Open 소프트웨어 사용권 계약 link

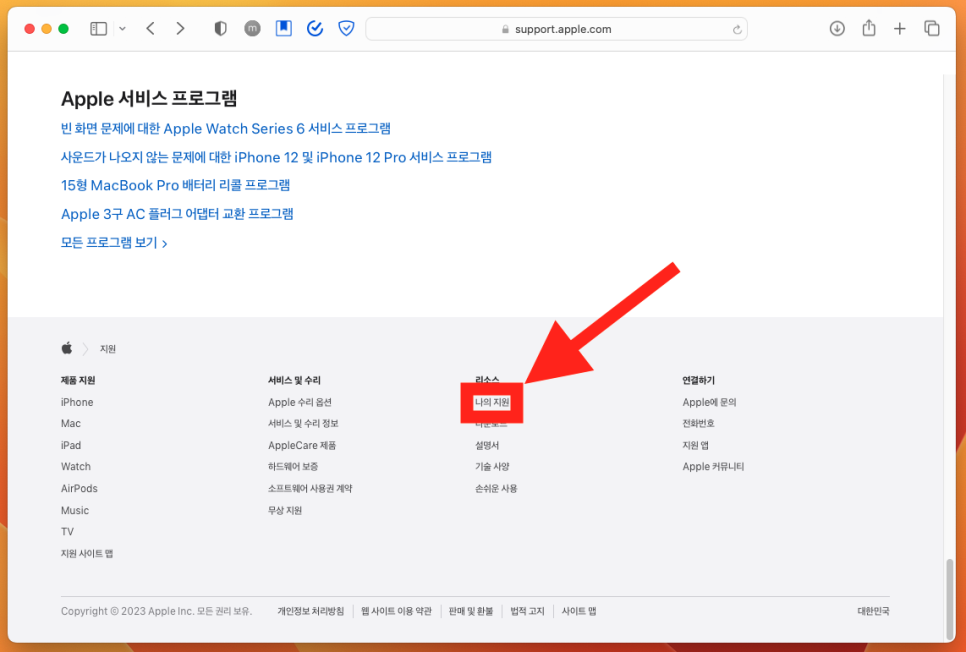pos(310,488)
